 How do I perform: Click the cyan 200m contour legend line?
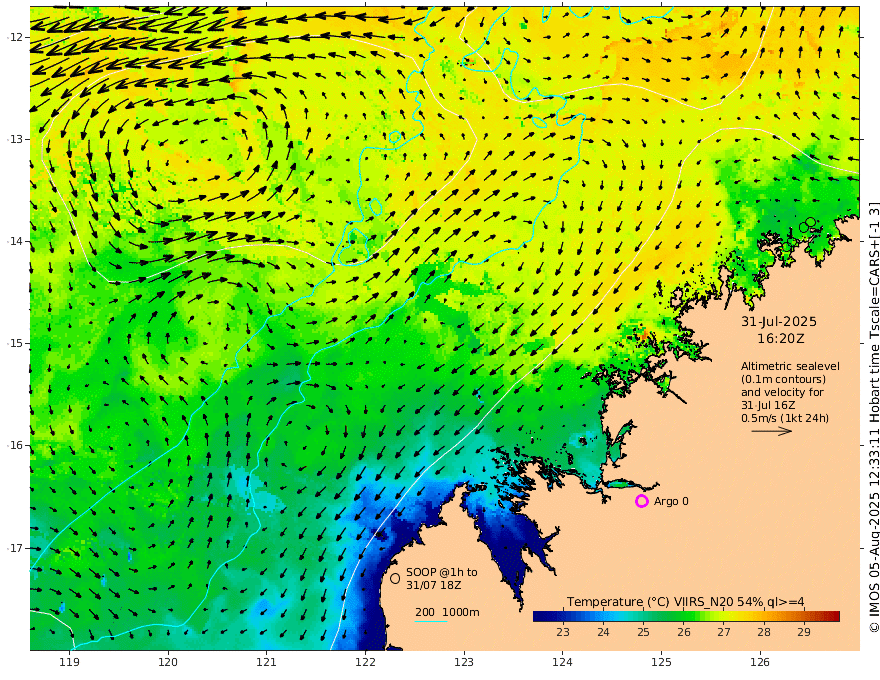[431, 621]
